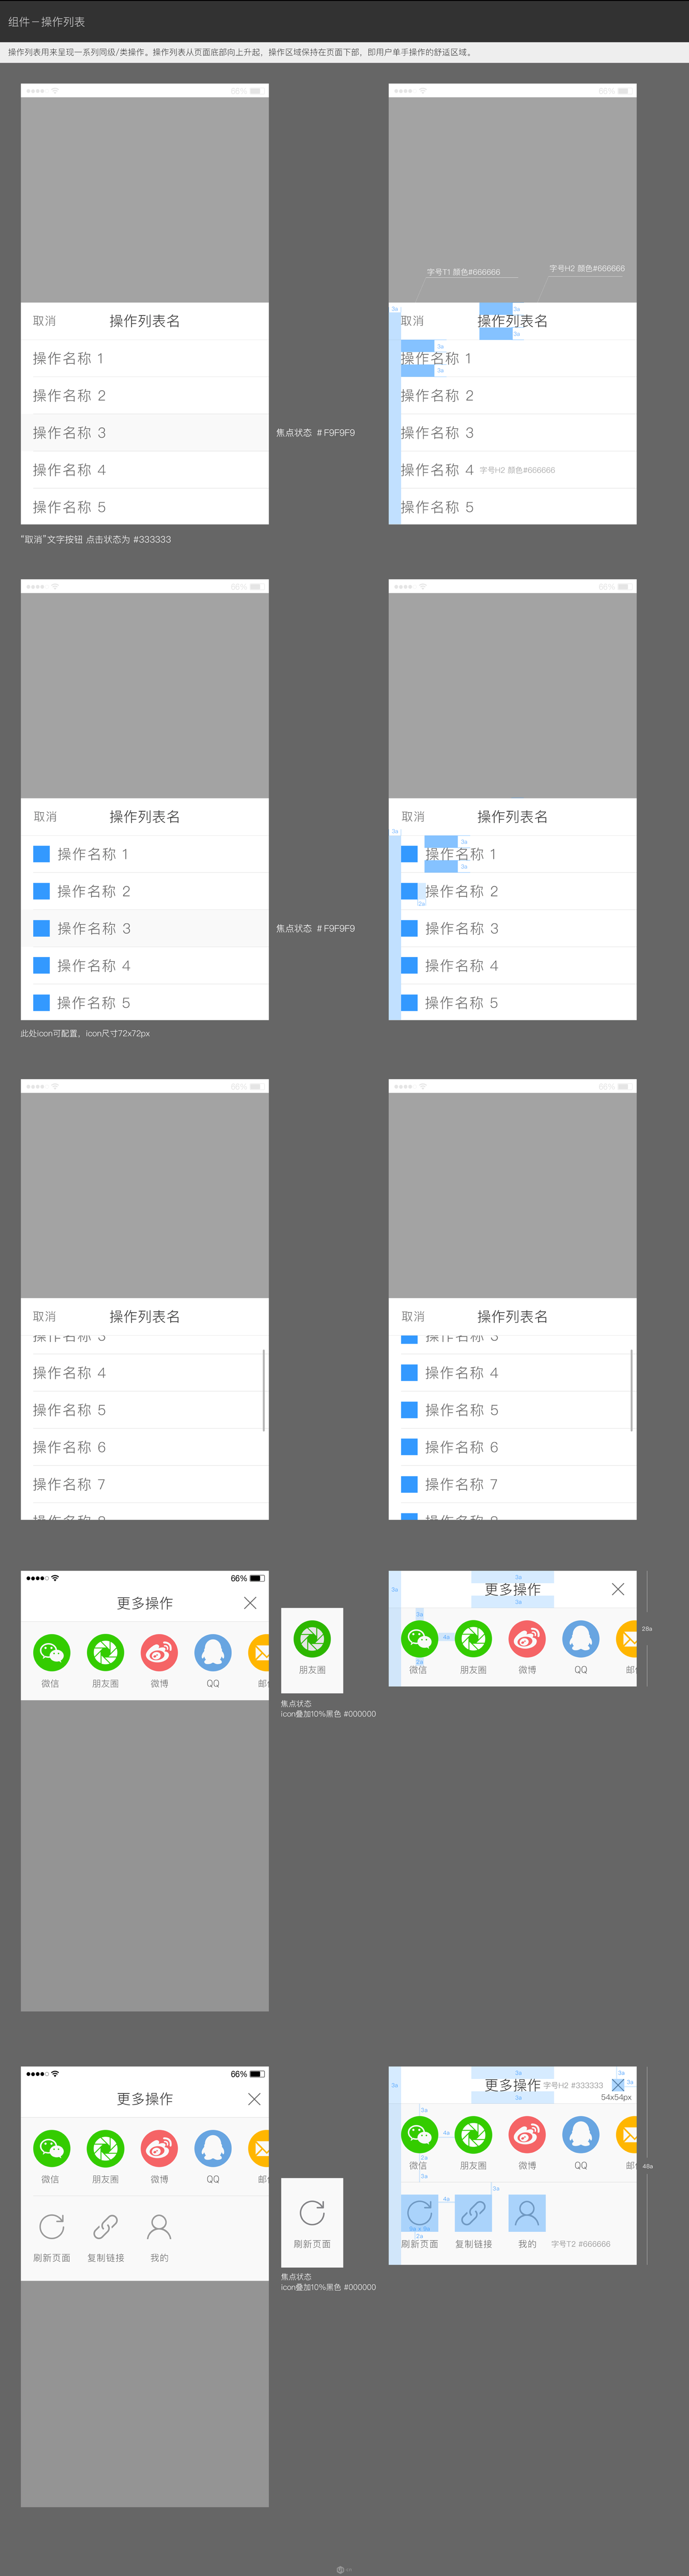Click scrollbar in the scrolled blue-icon action list

click(x=632, y=1390)
